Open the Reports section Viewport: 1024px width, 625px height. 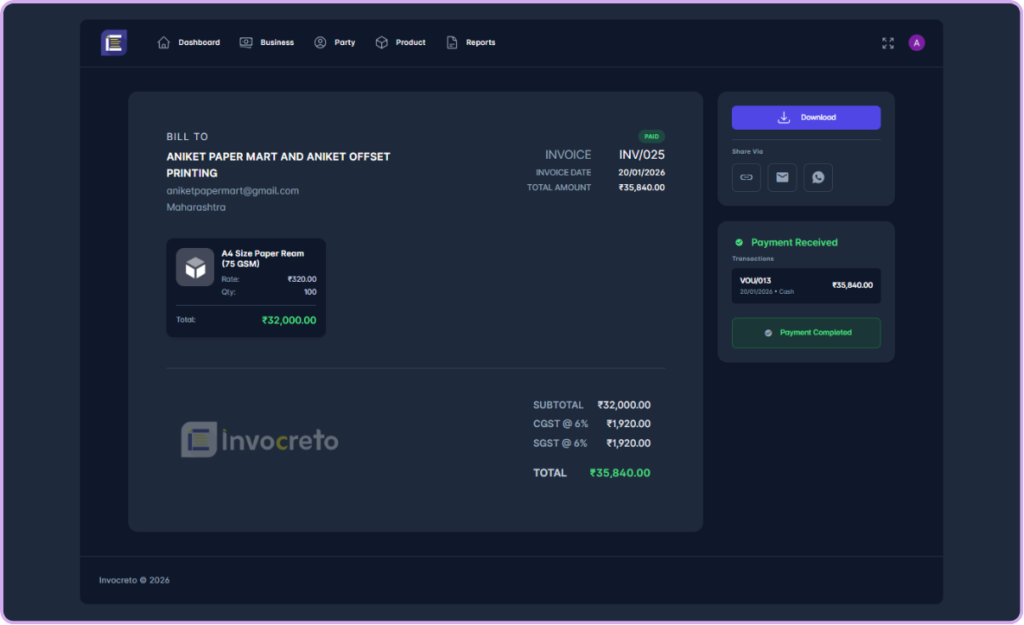pyautogui.click(x=471, y=43)
